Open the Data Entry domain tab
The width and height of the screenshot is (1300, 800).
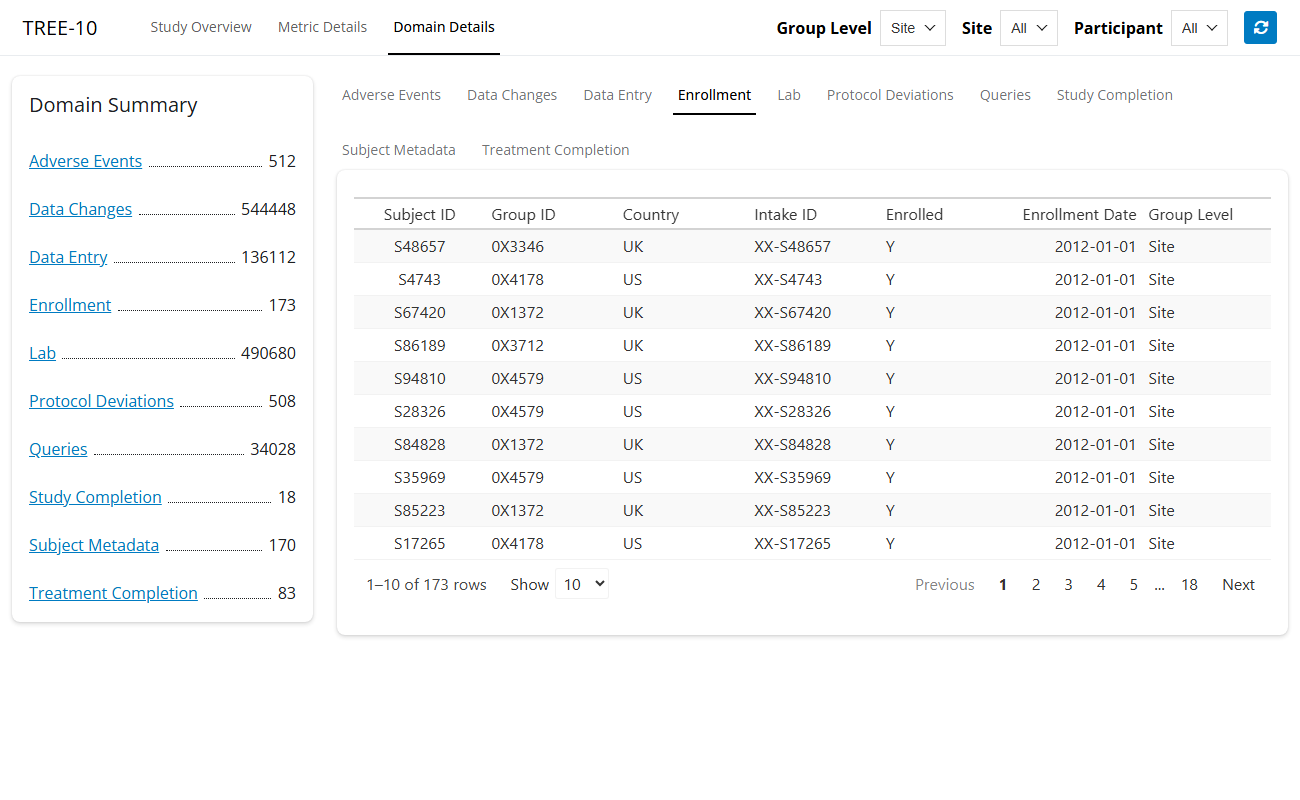point(618,95)
